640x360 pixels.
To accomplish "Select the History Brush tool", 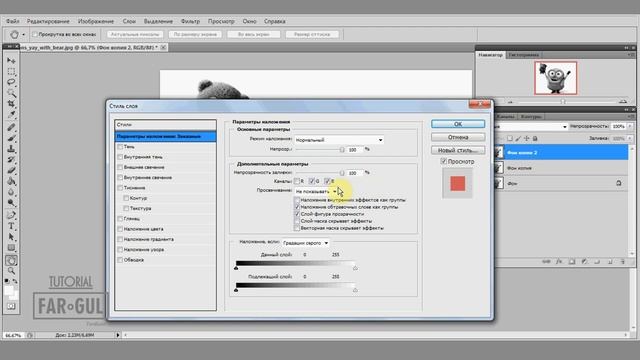I will click(x=11, y=160).
